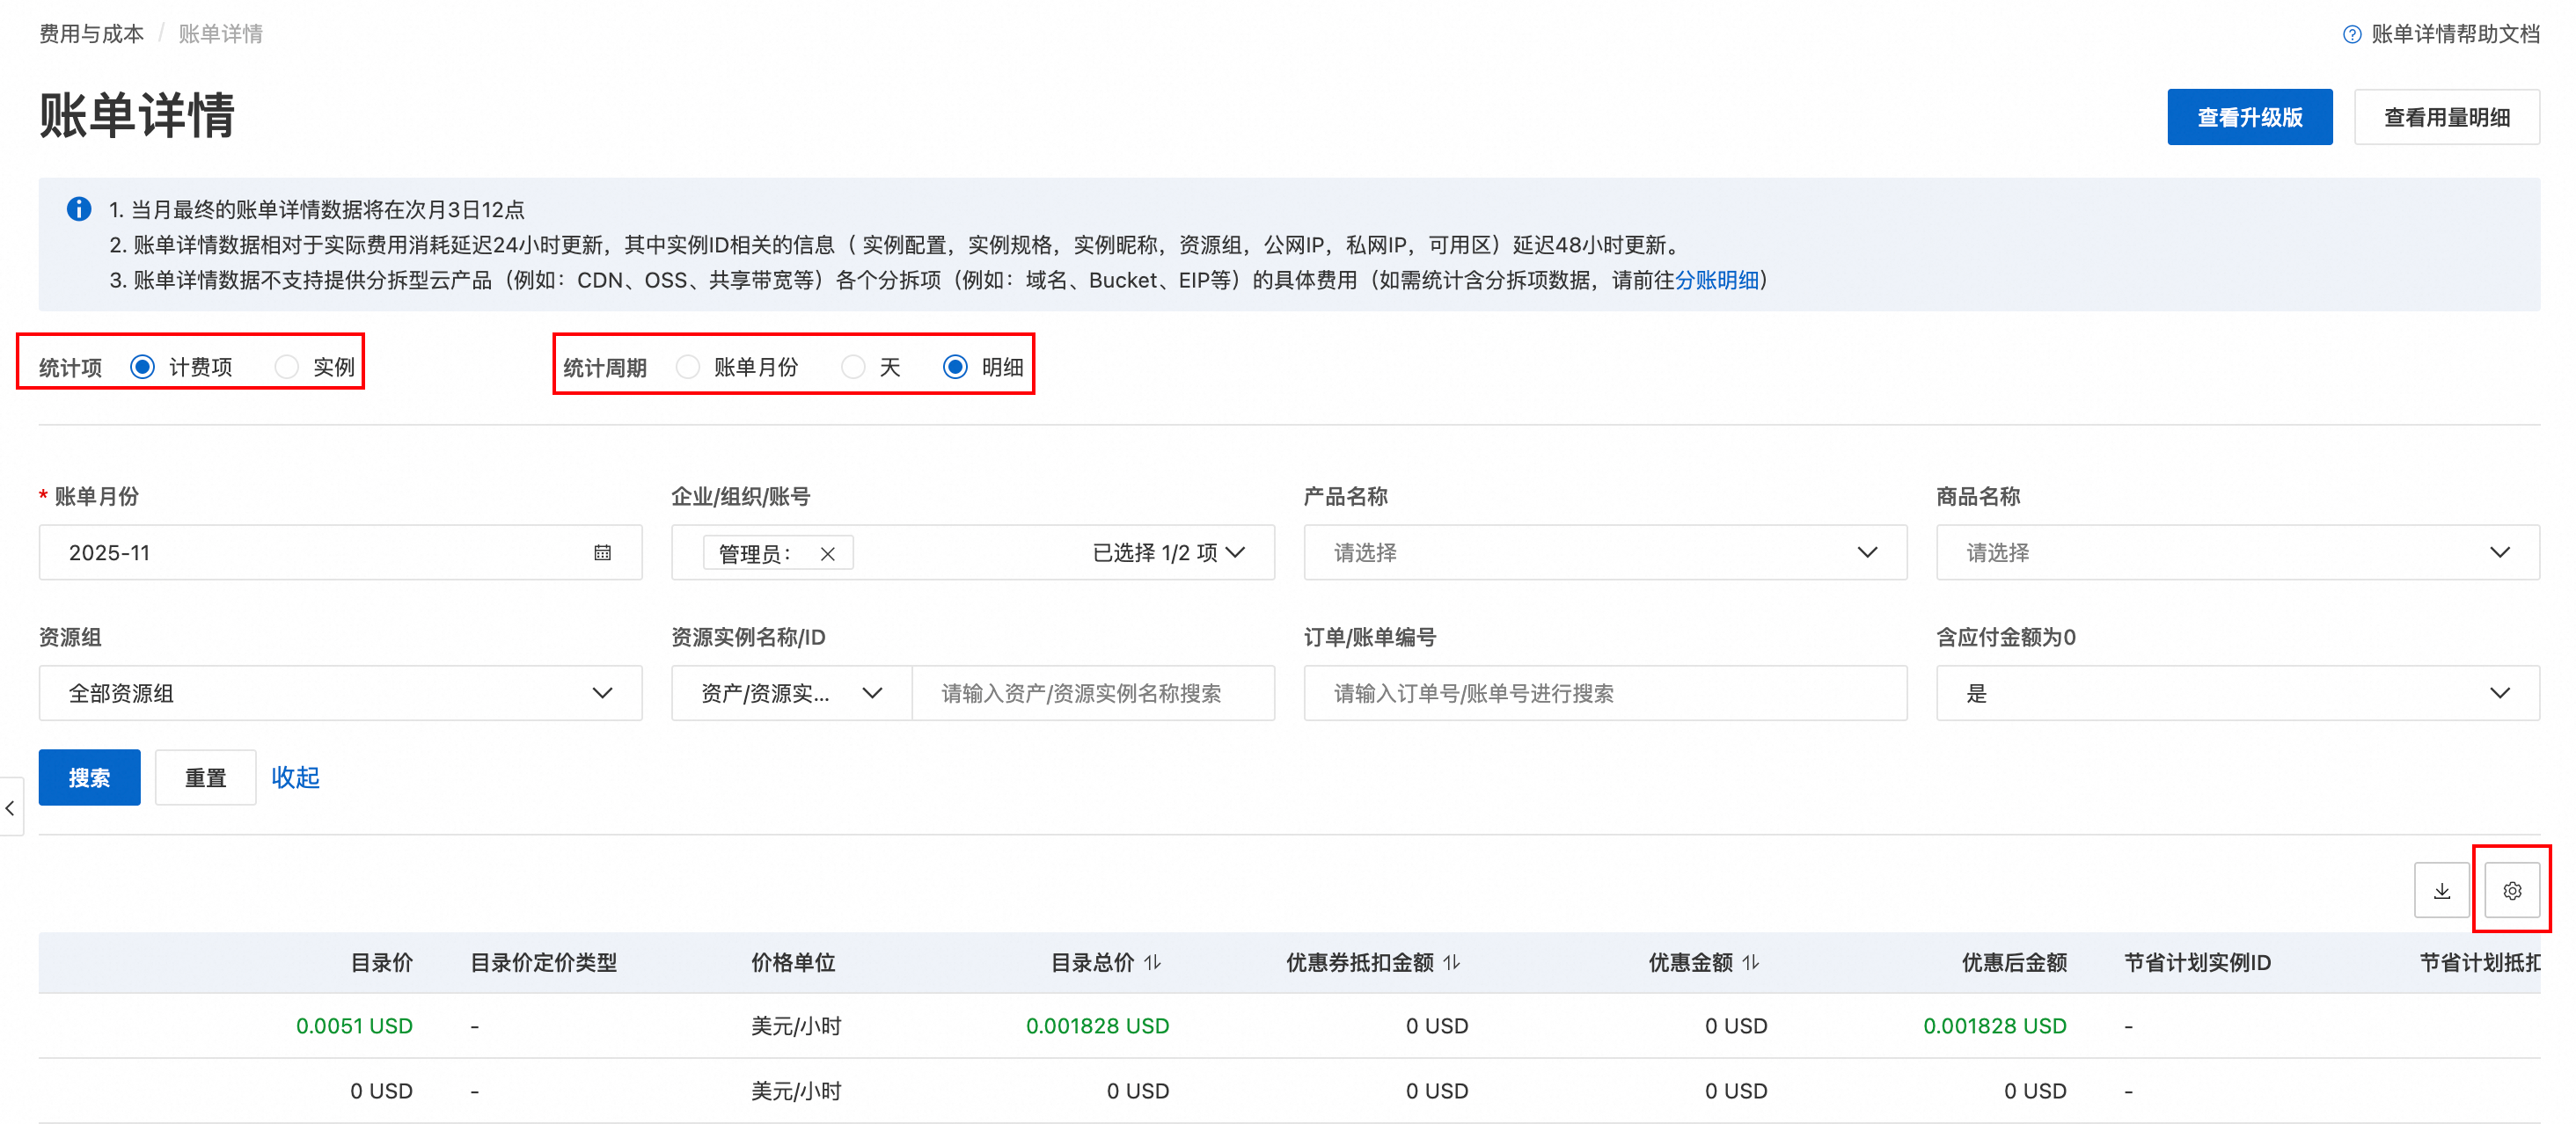2576x1124 pixels.
Task: Select the 实例 radio button
Action: pyautogui.click(x=287, y=367)
